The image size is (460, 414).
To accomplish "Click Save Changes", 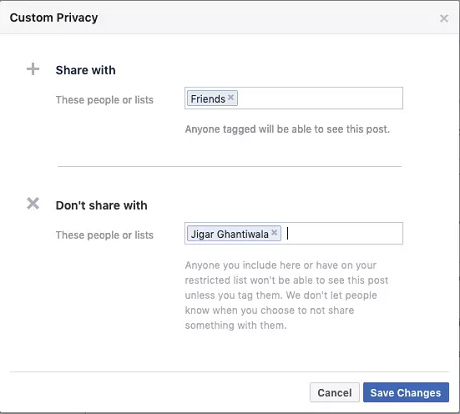I will click(406, 392).
